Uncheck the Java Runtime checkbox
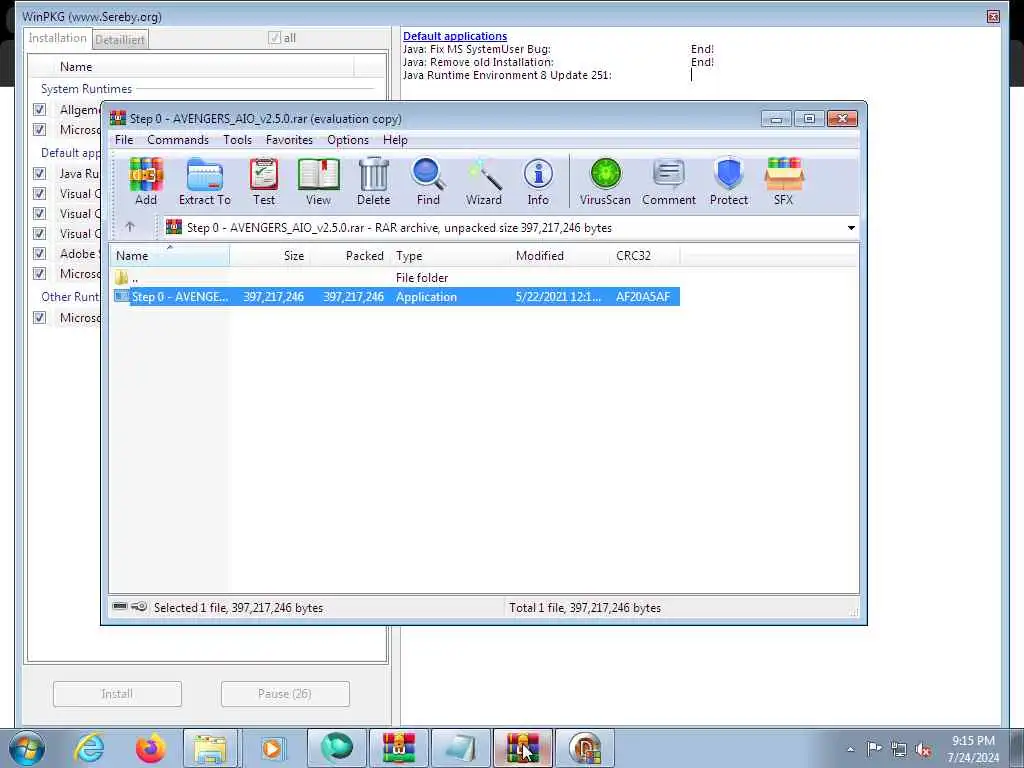Viewport: 1024px width, 768px height. click(x=40, y=174)
